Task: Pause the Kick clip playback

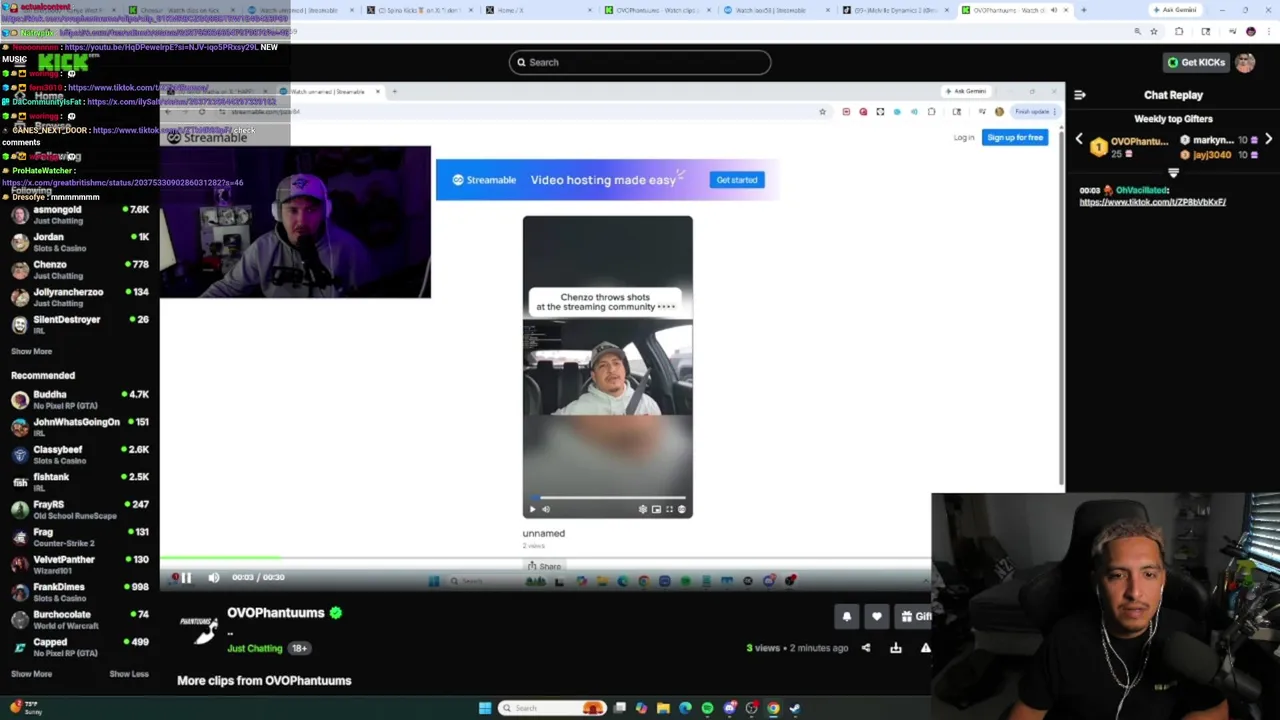Action: 185,577
